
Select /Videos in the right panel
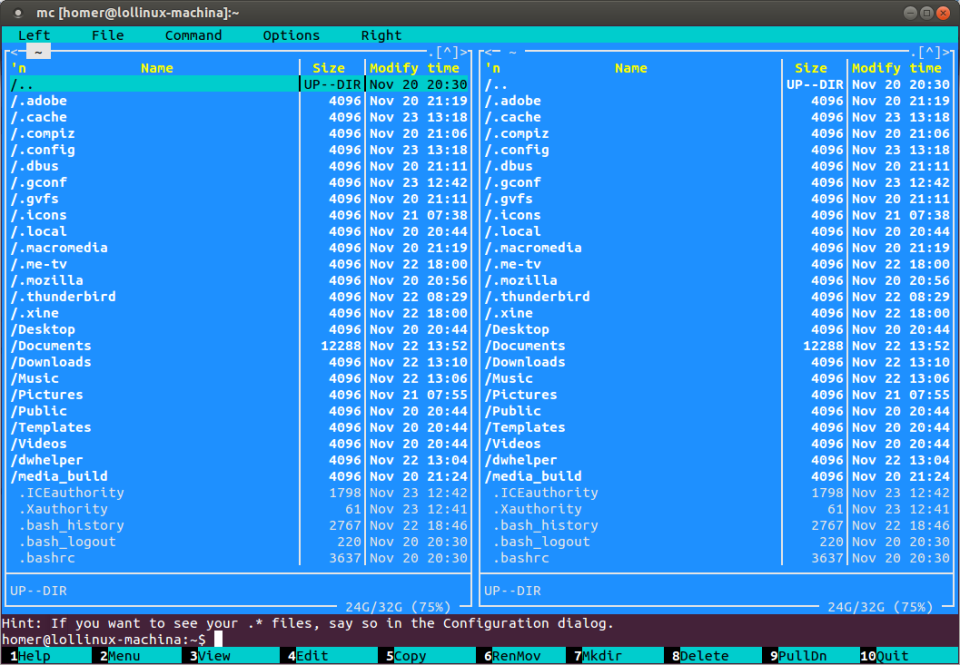coord(718,444)
